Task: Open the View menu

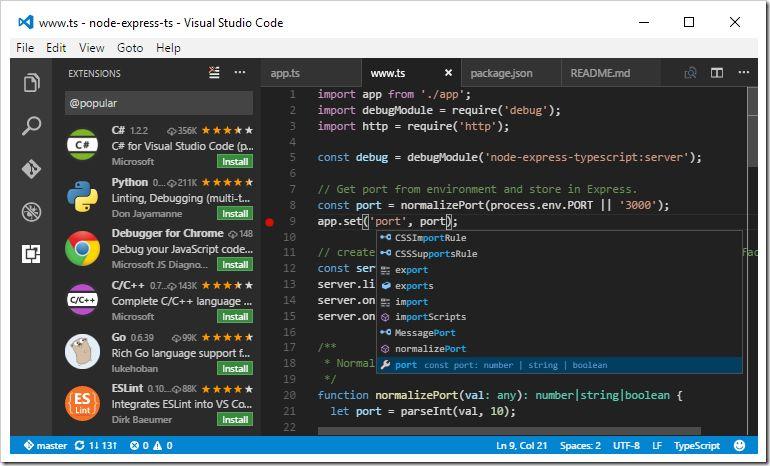Action: tap(92, 48)
